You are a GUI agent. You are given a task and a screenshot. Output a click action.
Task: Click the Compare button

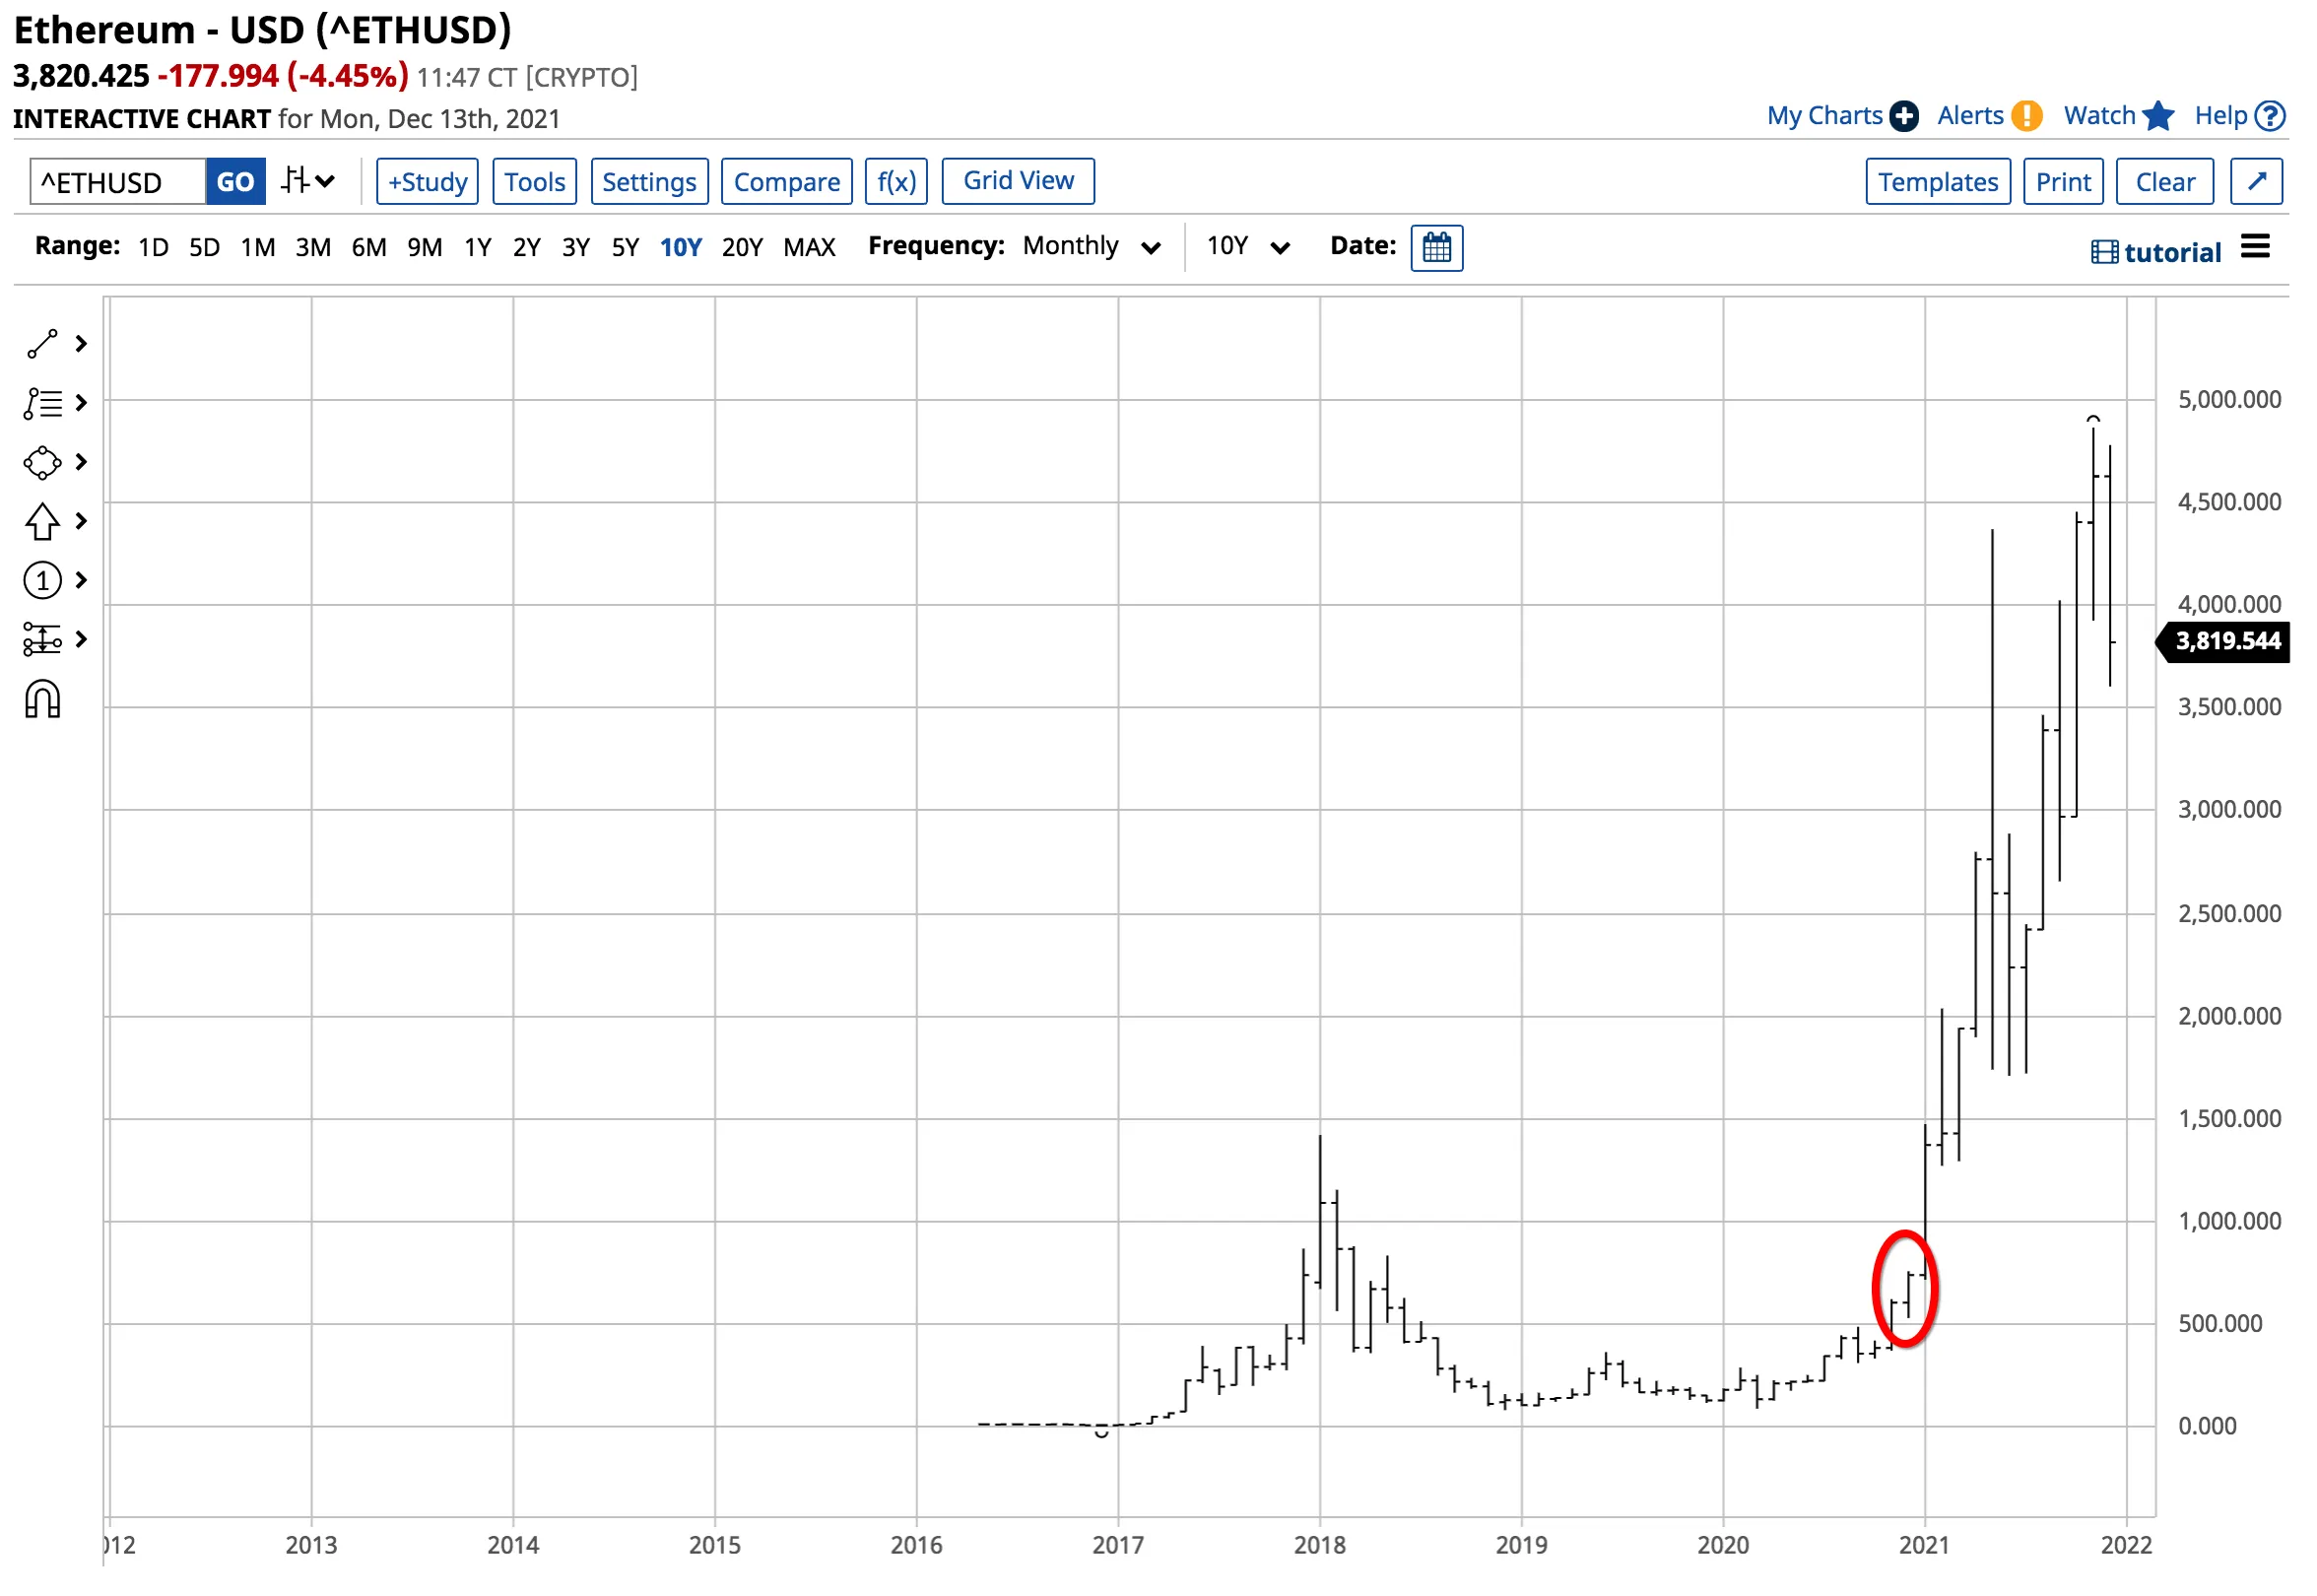click(787, 182)
